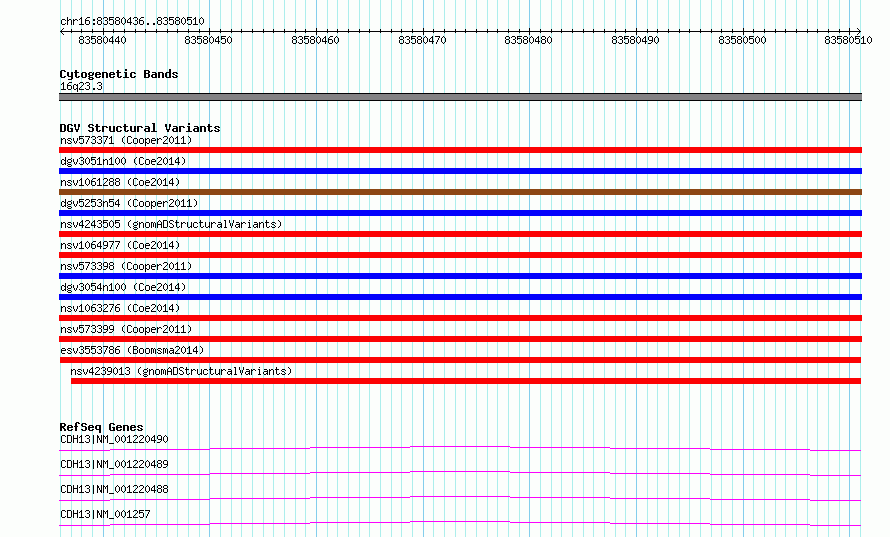
Task: Click the RefSeq Genes track title
Action: point(101,427)
